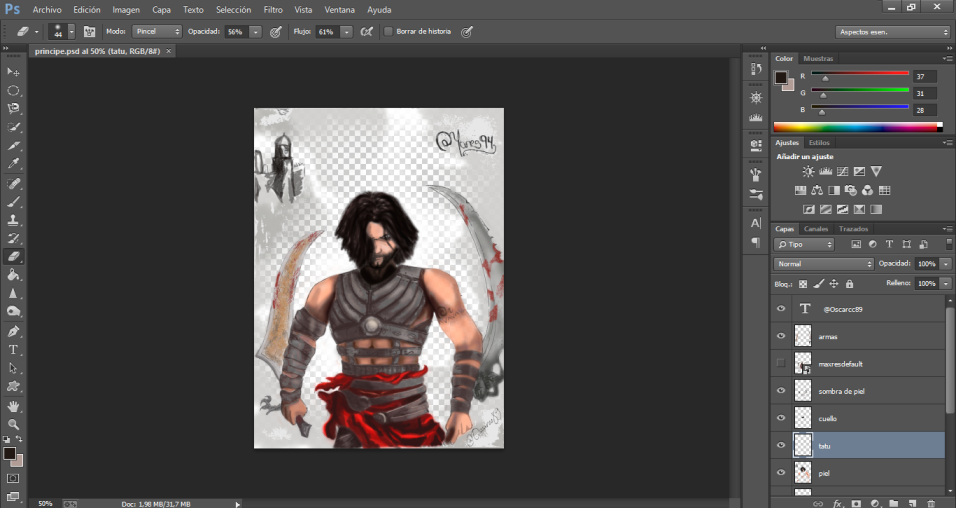Click the lock all layer icon

tap(849, 284)
